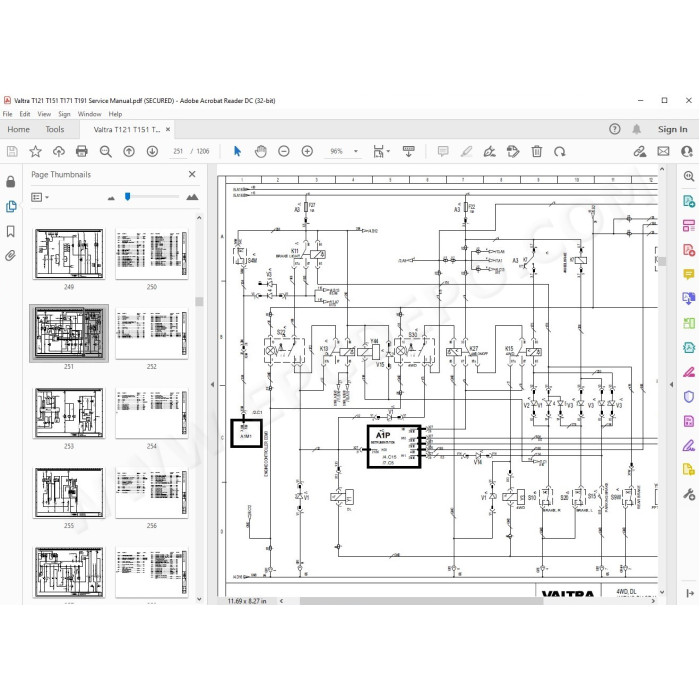Click the Save file icon

12,151
